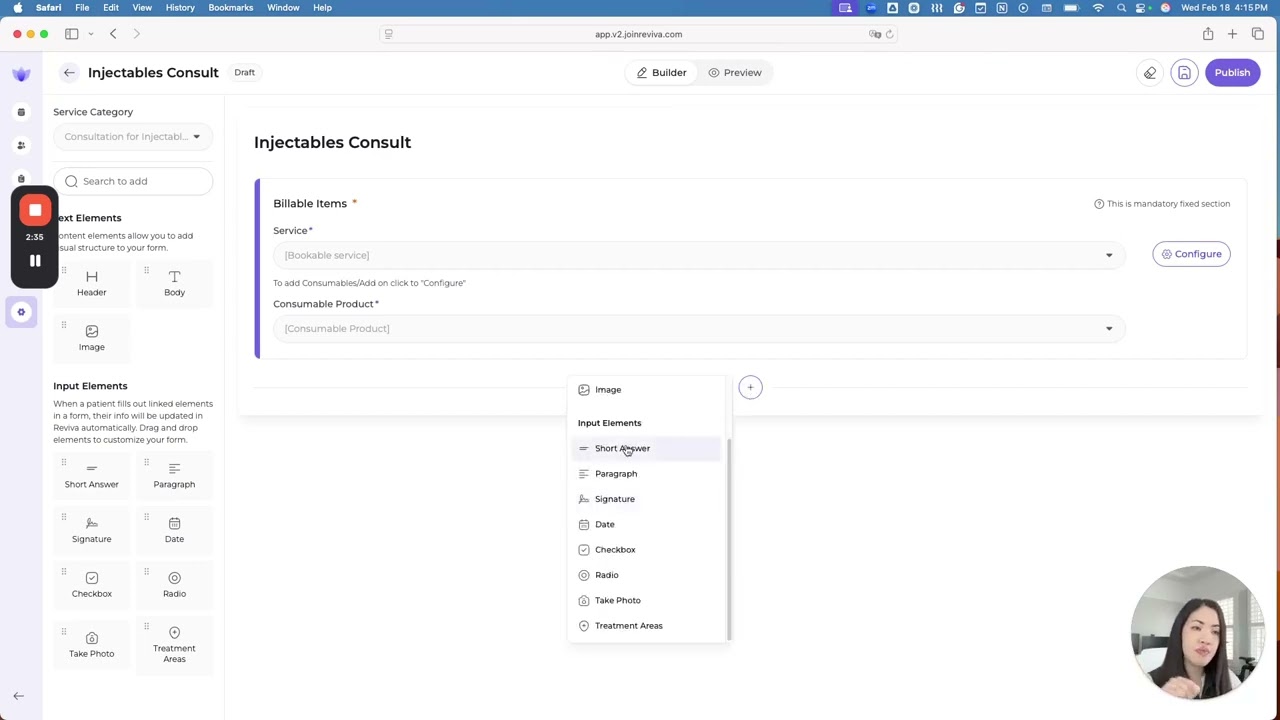Choose Short Answer in popup menu

[647, 448]
